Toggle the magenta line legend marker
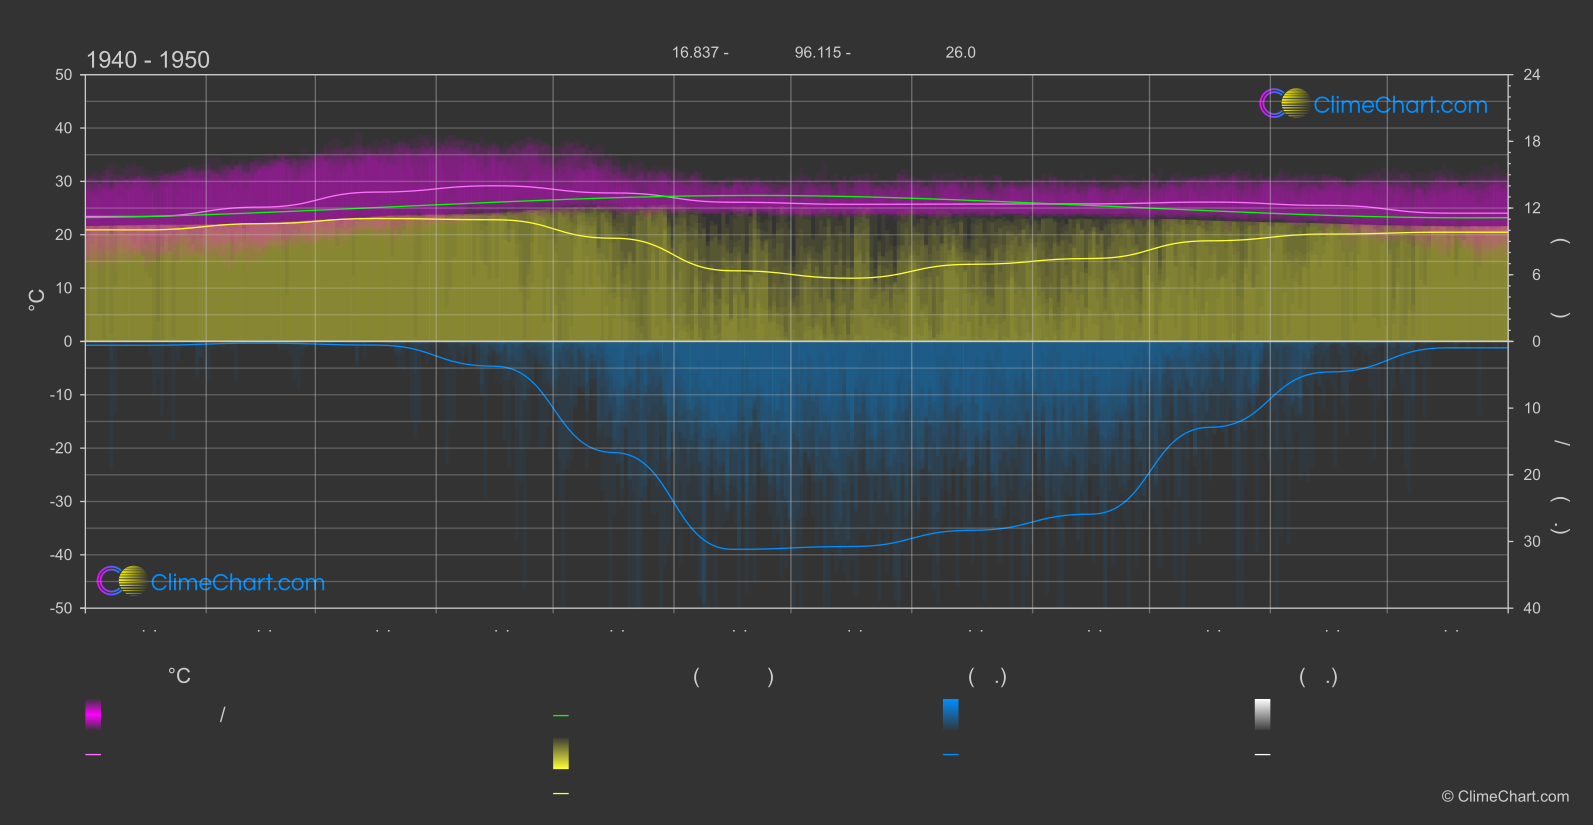 point(93,755)
